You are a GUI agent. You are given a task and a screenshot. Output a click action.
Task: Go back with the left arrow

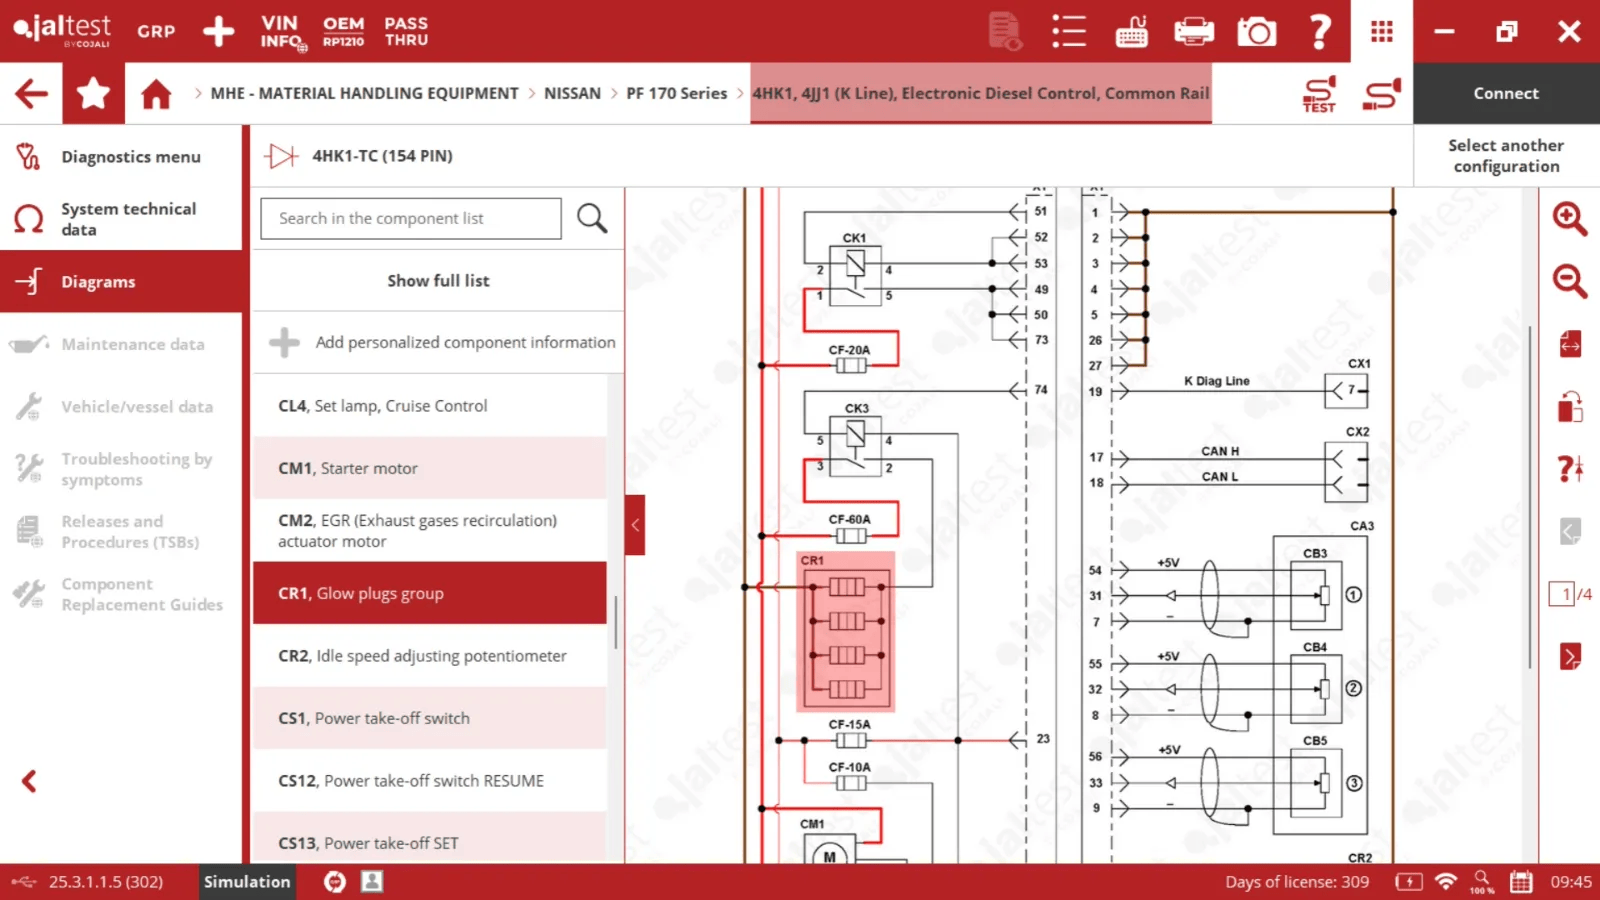[x=31, y=94]
